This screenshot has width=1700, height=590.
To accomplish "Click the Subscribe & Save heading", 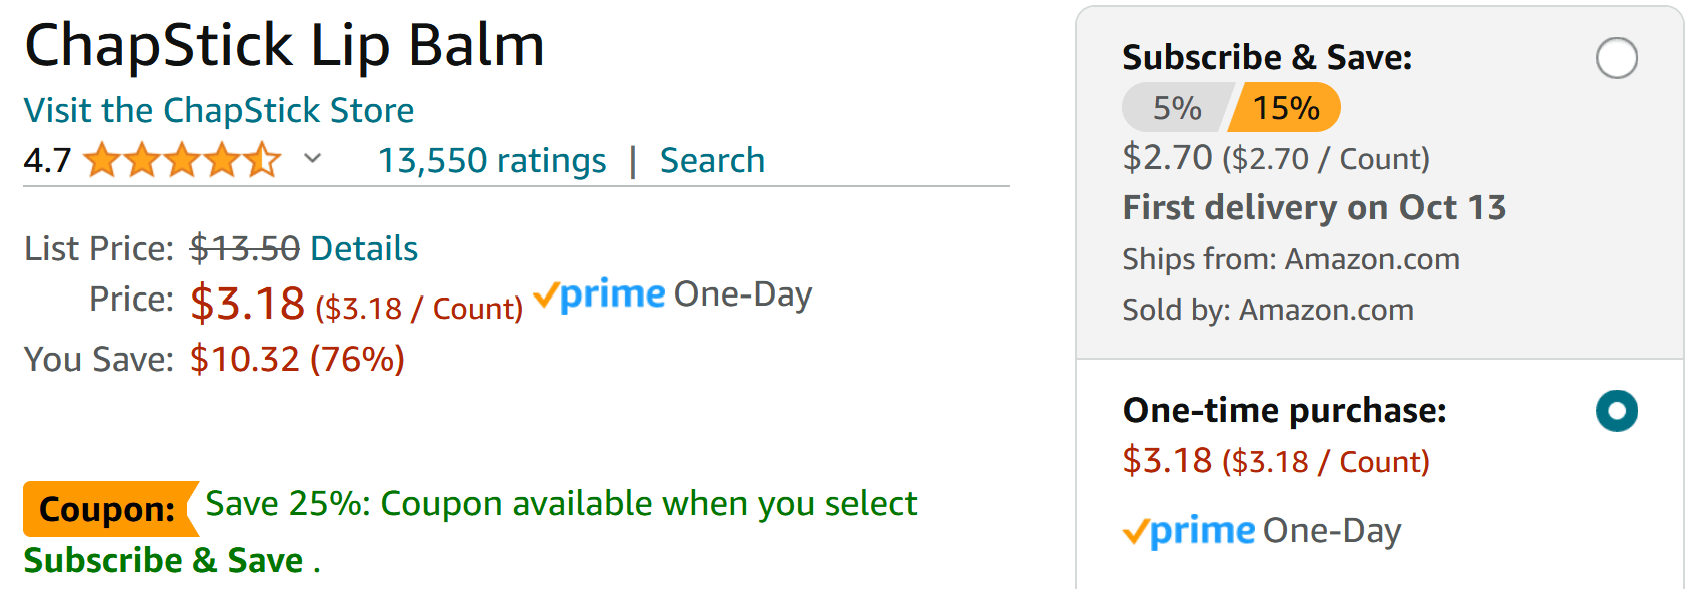I will pos(1267,58).
